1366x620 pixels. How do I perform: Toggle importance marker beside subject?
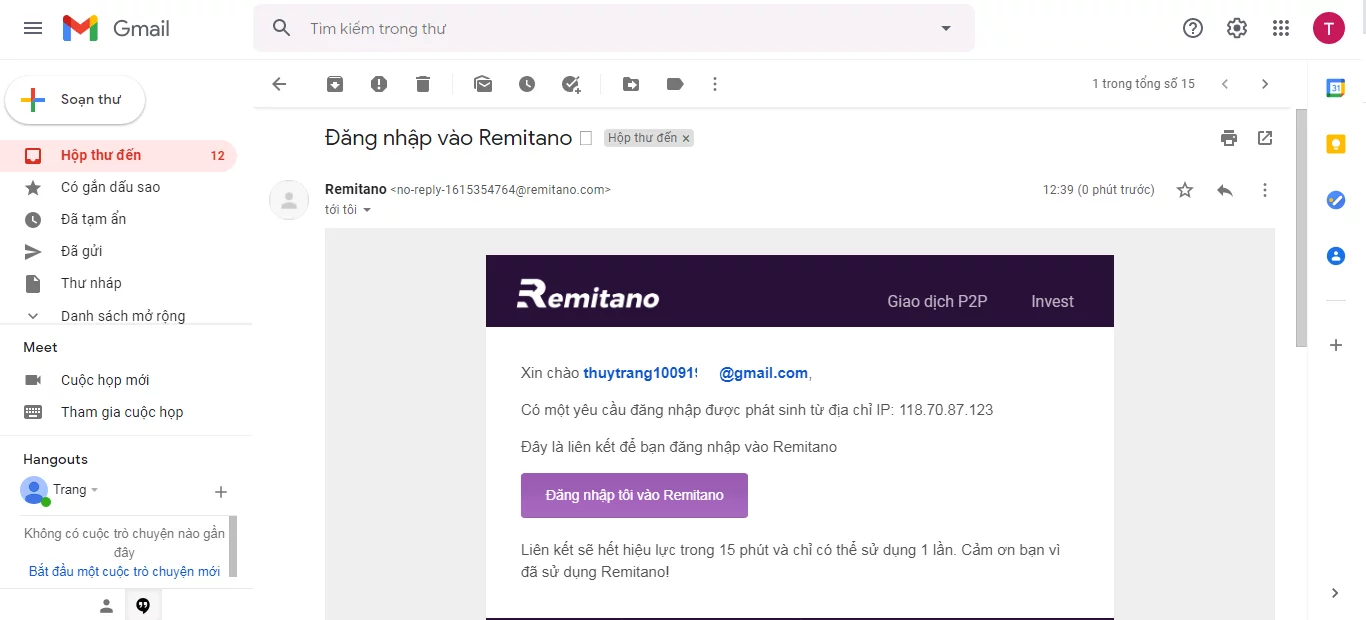587,138
